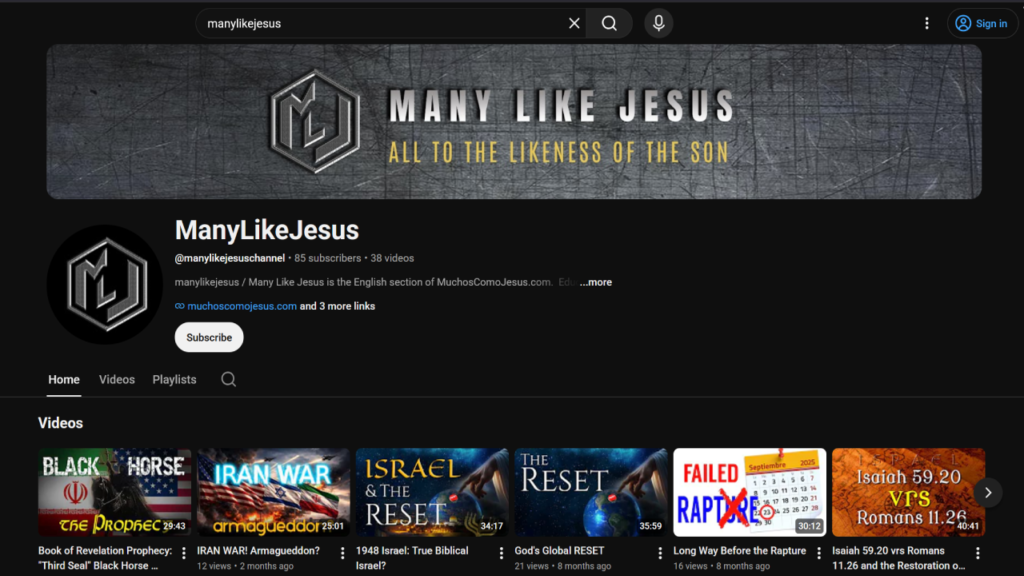Click title 'Long Way Before the Rapture'
1024x576 pixels.
[x=739, y=551]
